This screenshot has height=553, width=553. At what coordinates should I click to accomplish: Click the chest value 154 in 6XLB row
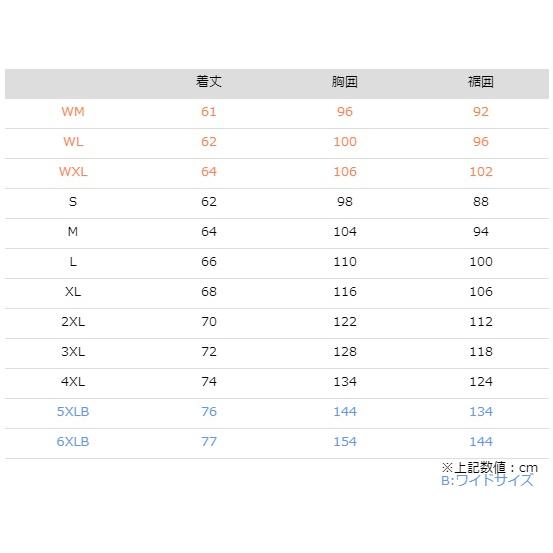(x=345, y=442)
